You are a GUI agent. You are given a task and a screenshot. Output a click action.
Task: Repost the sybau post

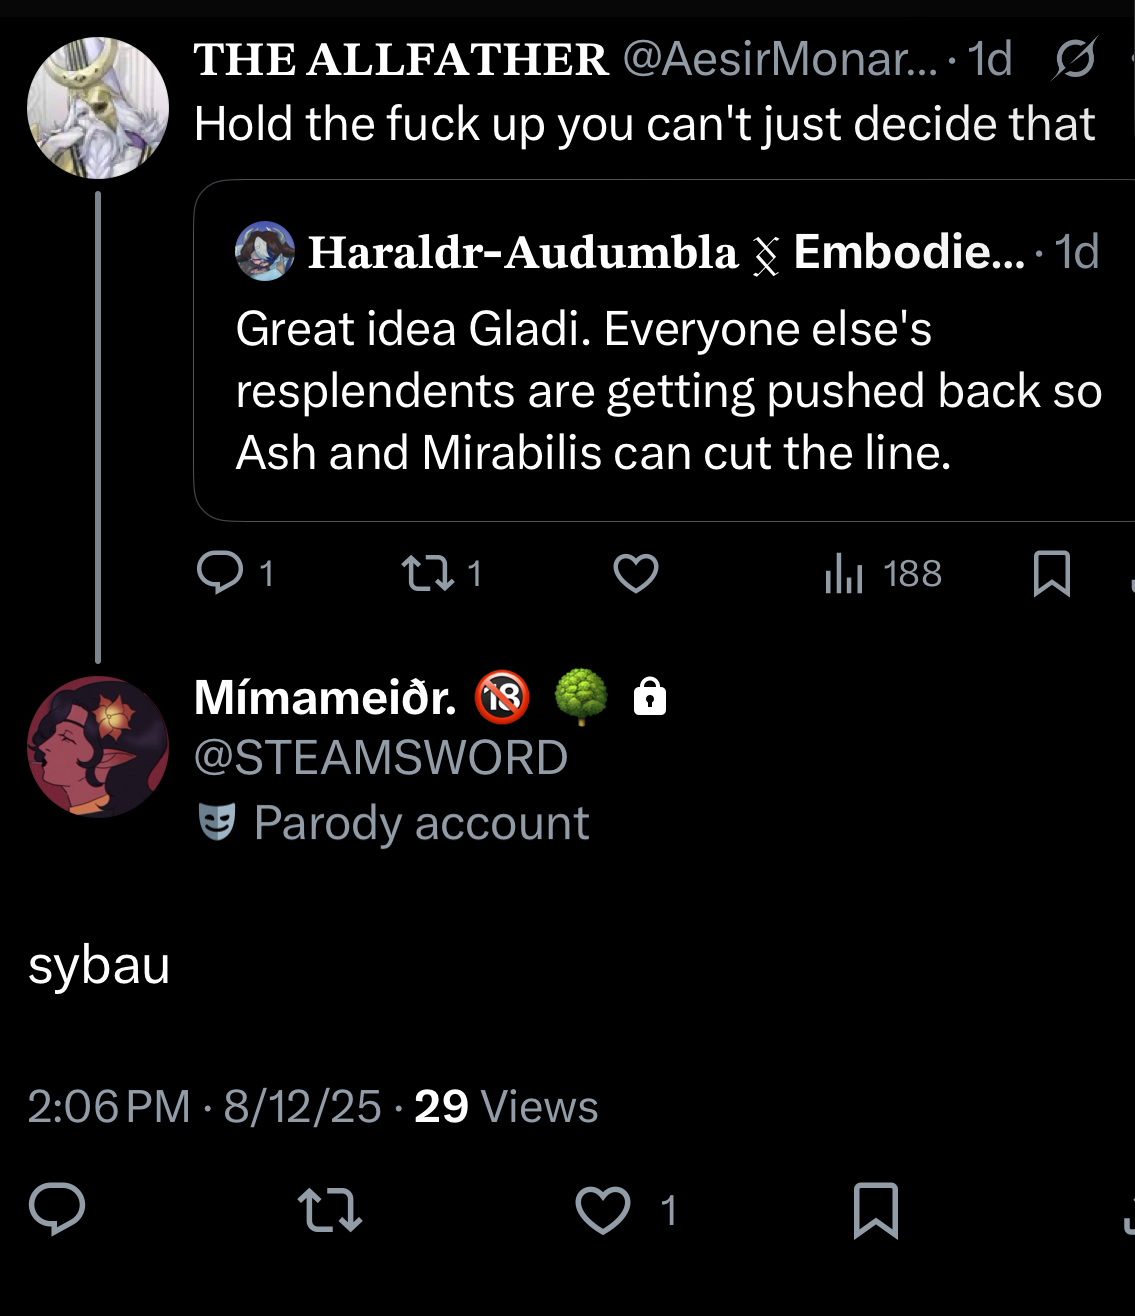[x=330, y=1209]
